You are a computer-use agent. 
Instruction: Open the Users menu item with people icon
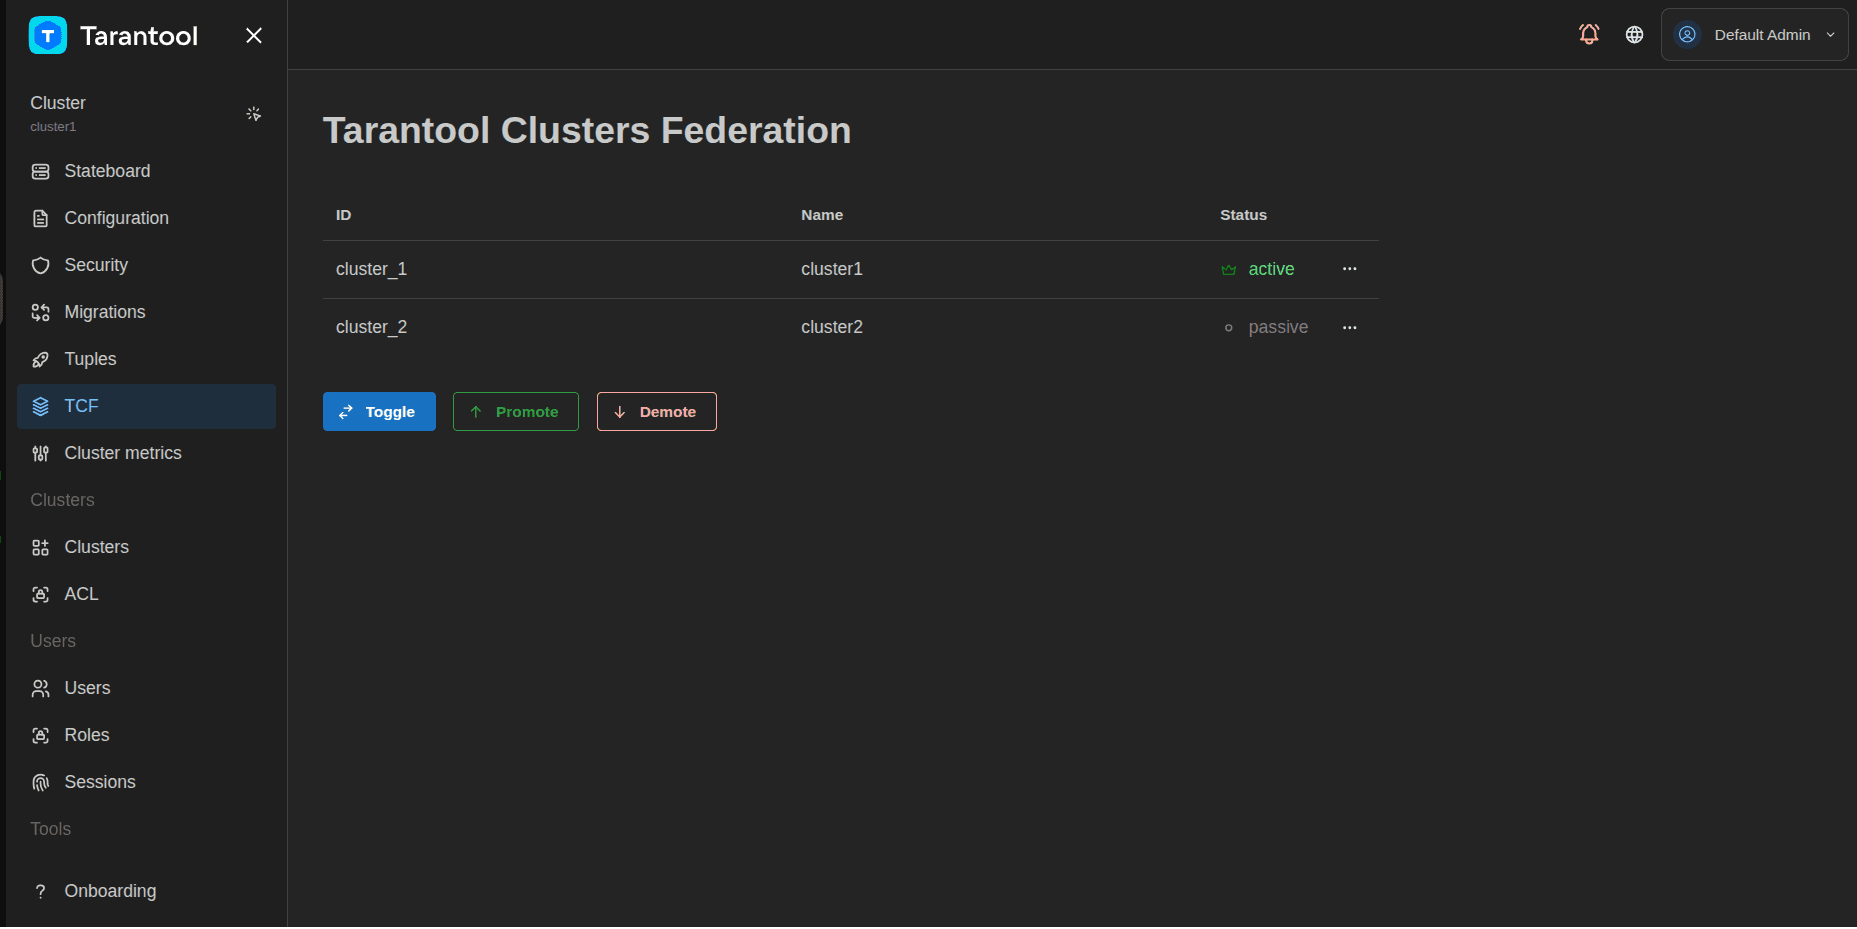coord(146,688)
